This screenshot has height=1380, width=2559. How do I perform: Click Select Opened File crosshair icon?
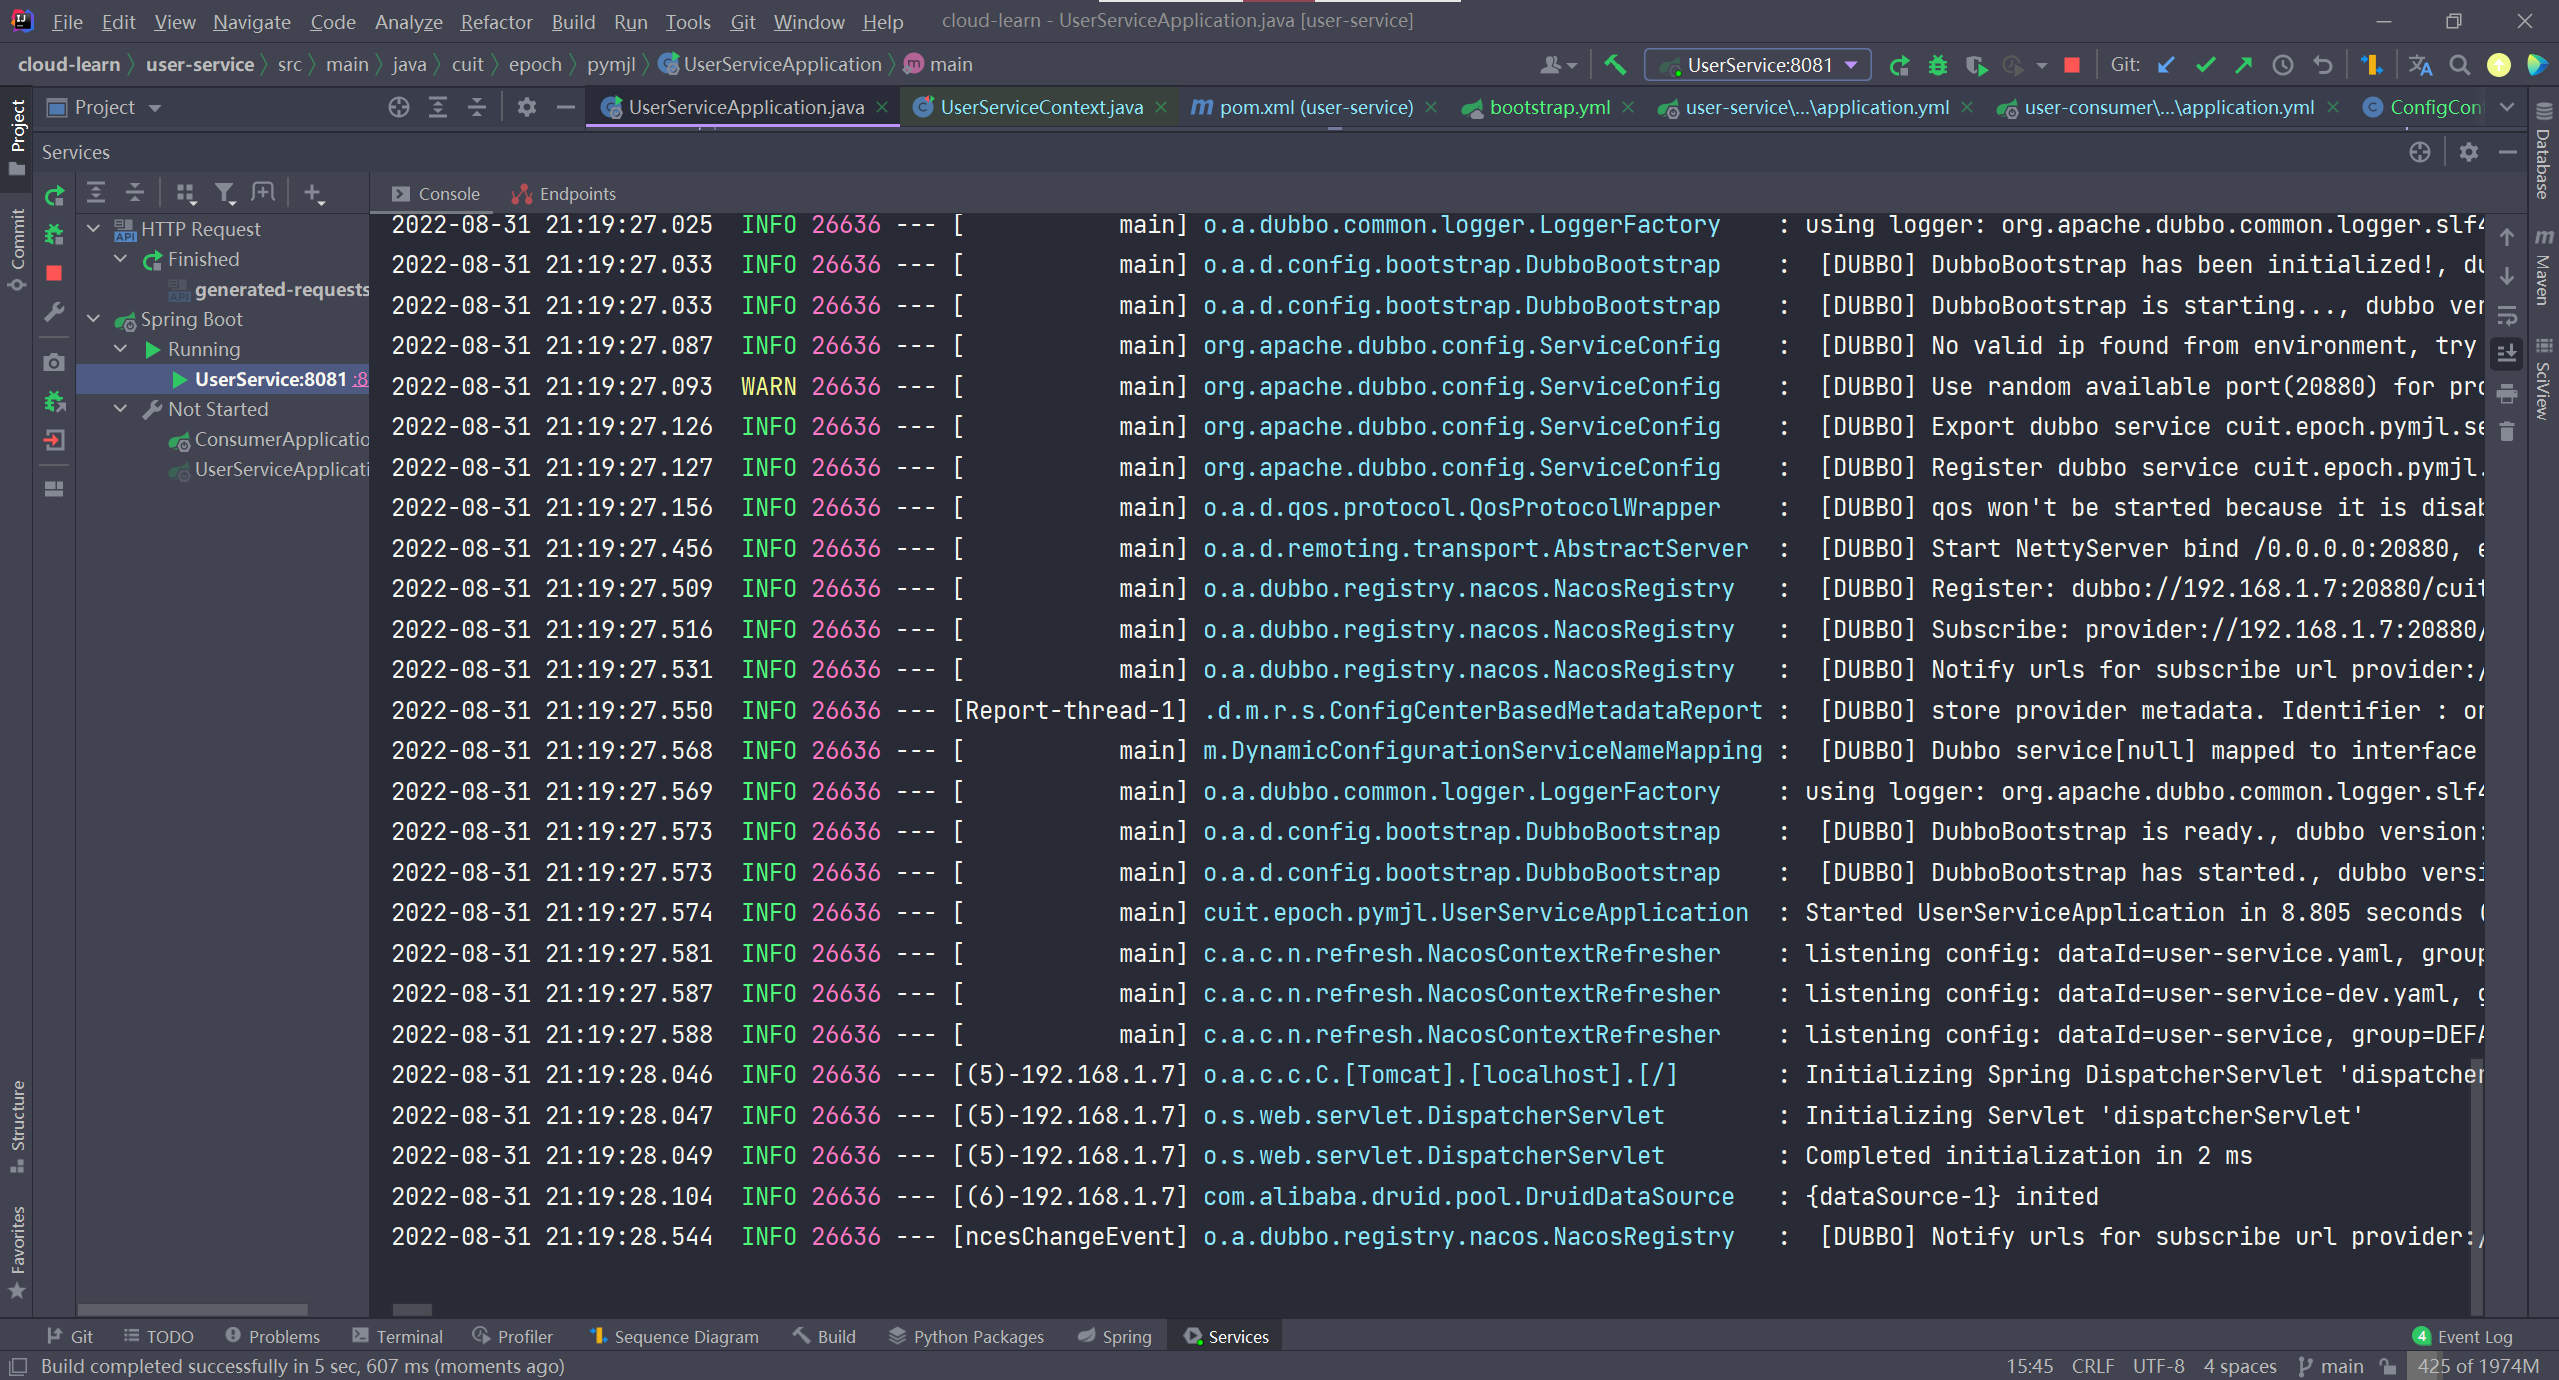[399, 107]
